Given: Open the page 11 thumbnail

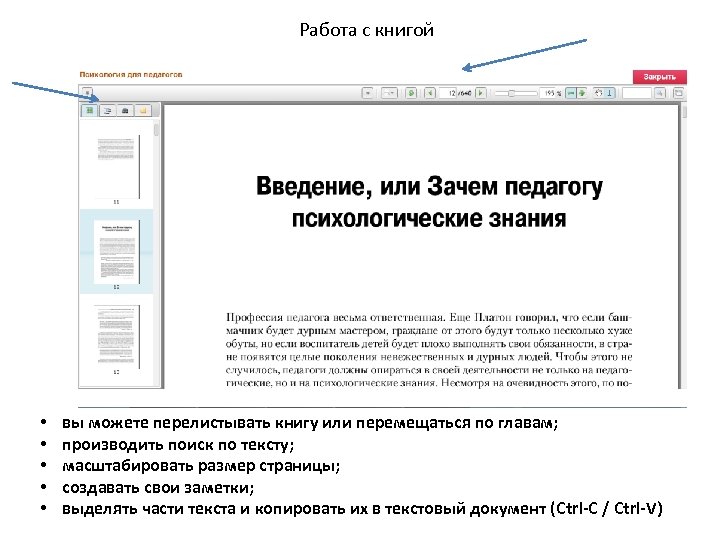Looking at the screenshot, I should [117, 167].
